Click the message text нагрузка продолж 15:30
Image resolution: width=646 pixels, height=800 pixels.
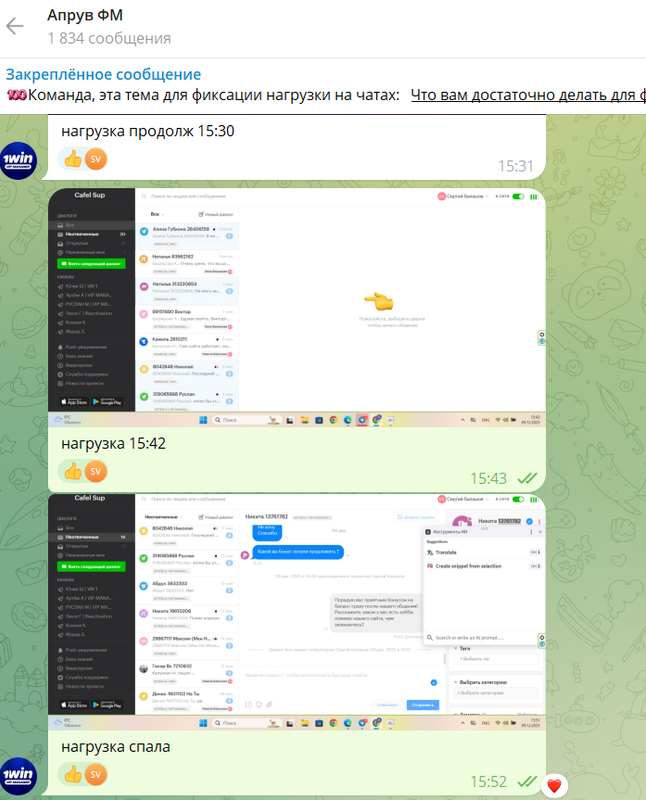coord(147,131)
